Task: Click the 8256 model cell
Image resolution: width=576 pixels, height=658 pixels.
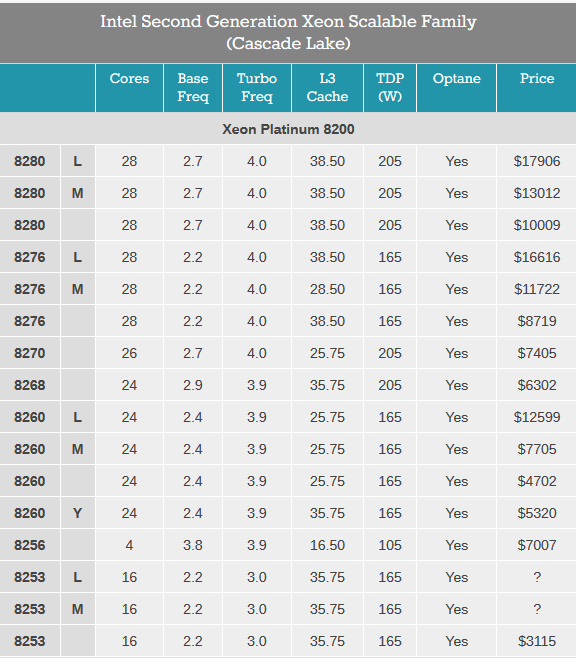Action: coord(30,545)
